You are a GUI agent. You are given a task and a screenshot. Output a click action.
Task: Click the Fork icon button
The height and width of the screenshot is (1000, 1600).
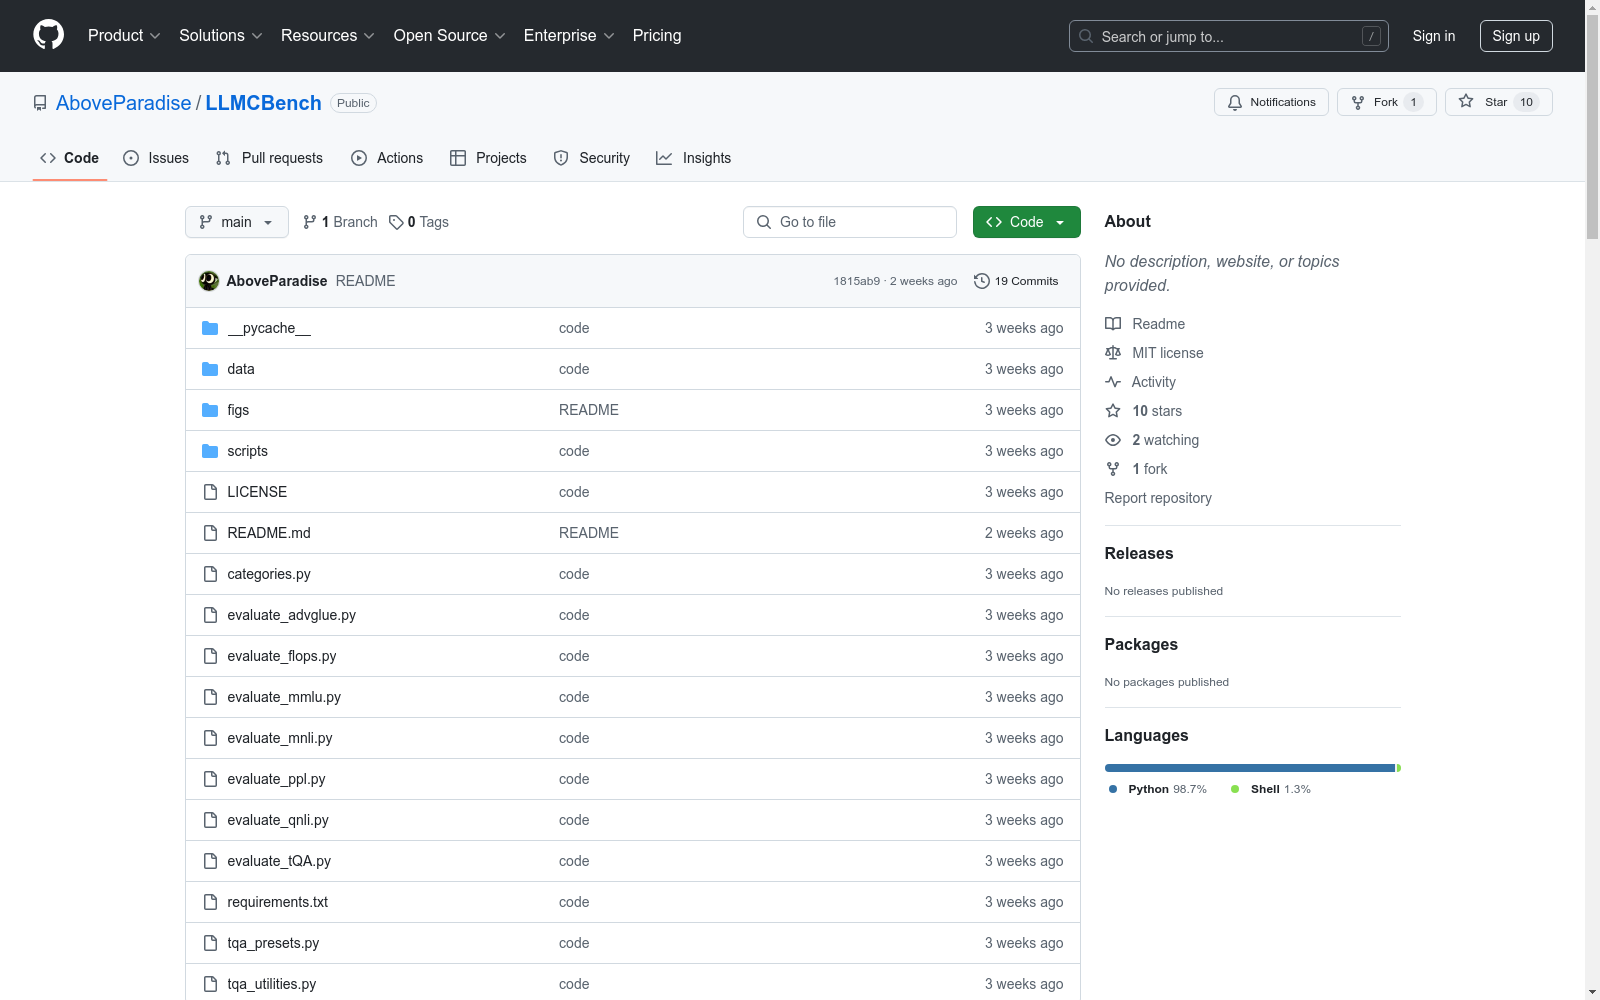pos(1358,102)
